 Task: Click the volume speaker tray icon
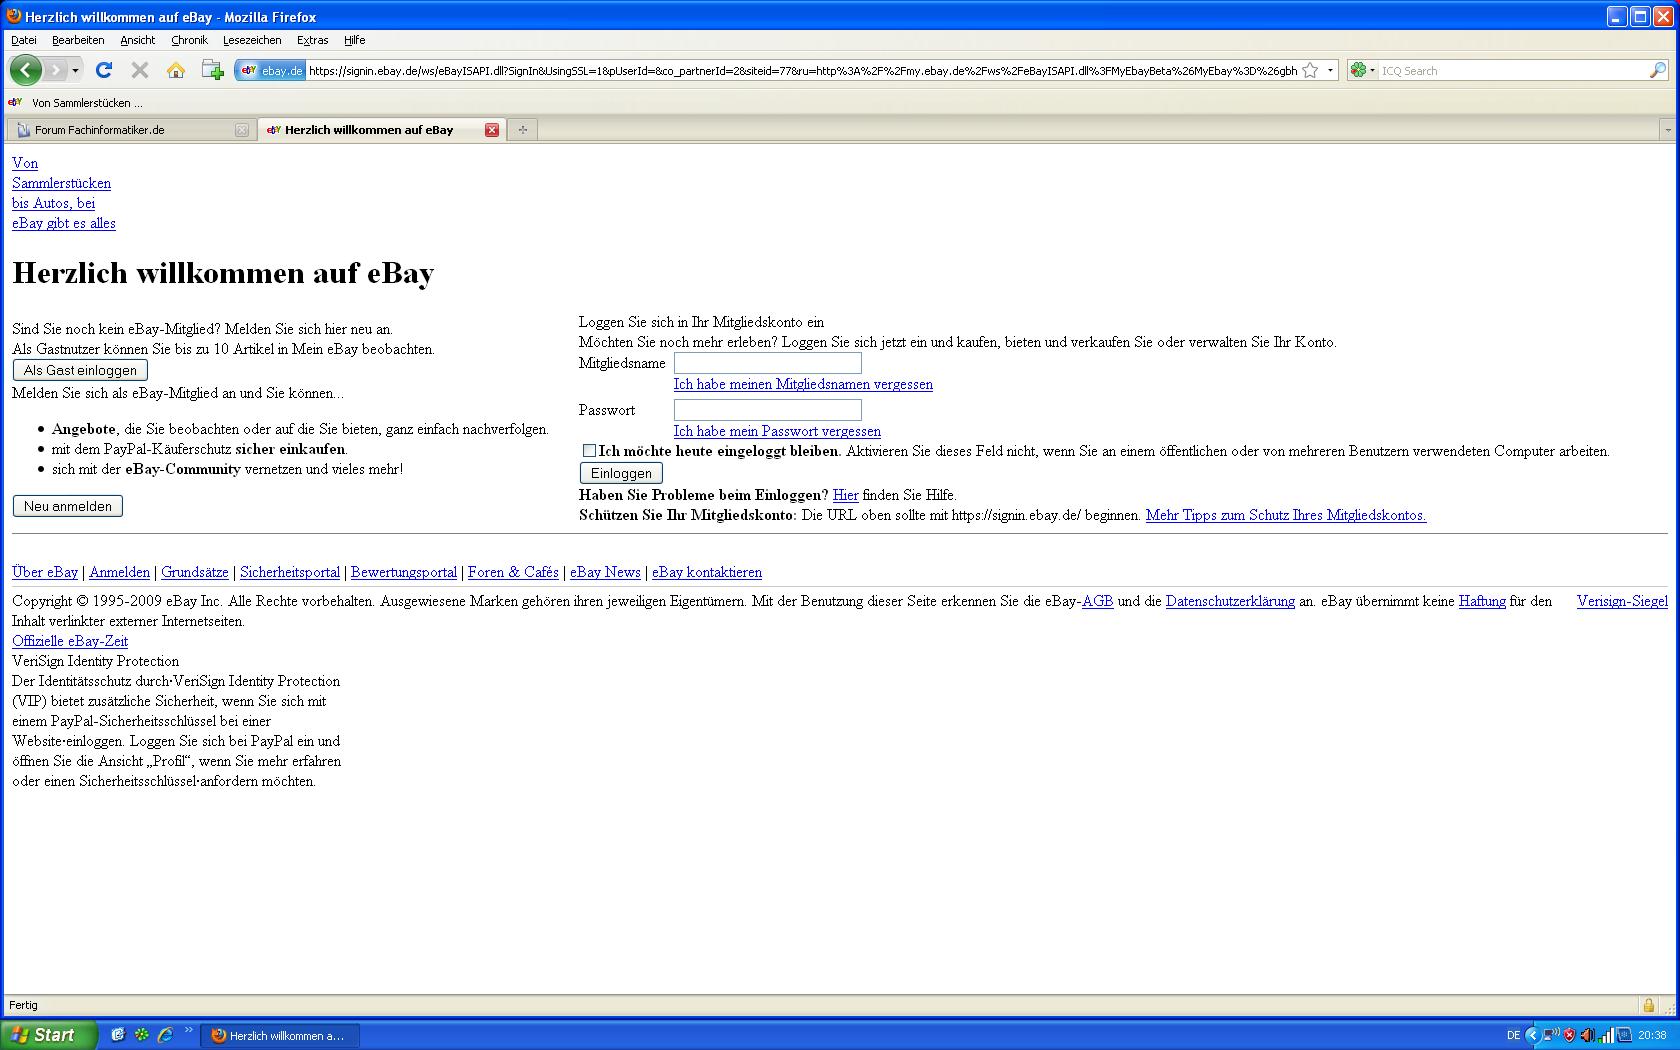[x=1587, y=1035]
